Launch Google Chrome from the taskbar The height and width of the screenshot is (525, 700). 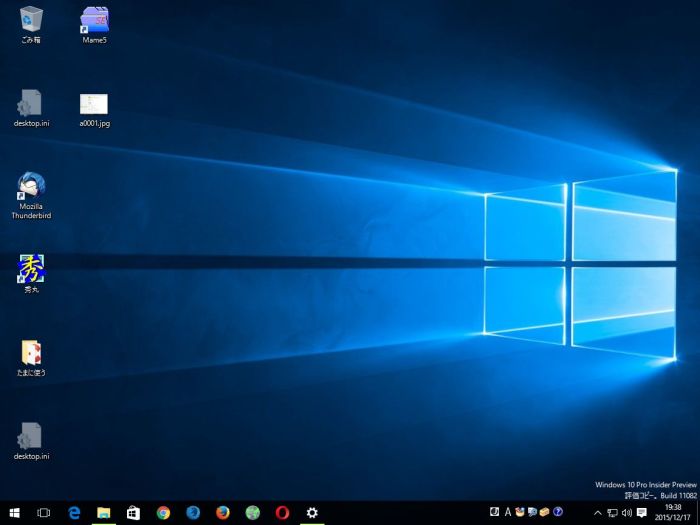click(163, 512)
